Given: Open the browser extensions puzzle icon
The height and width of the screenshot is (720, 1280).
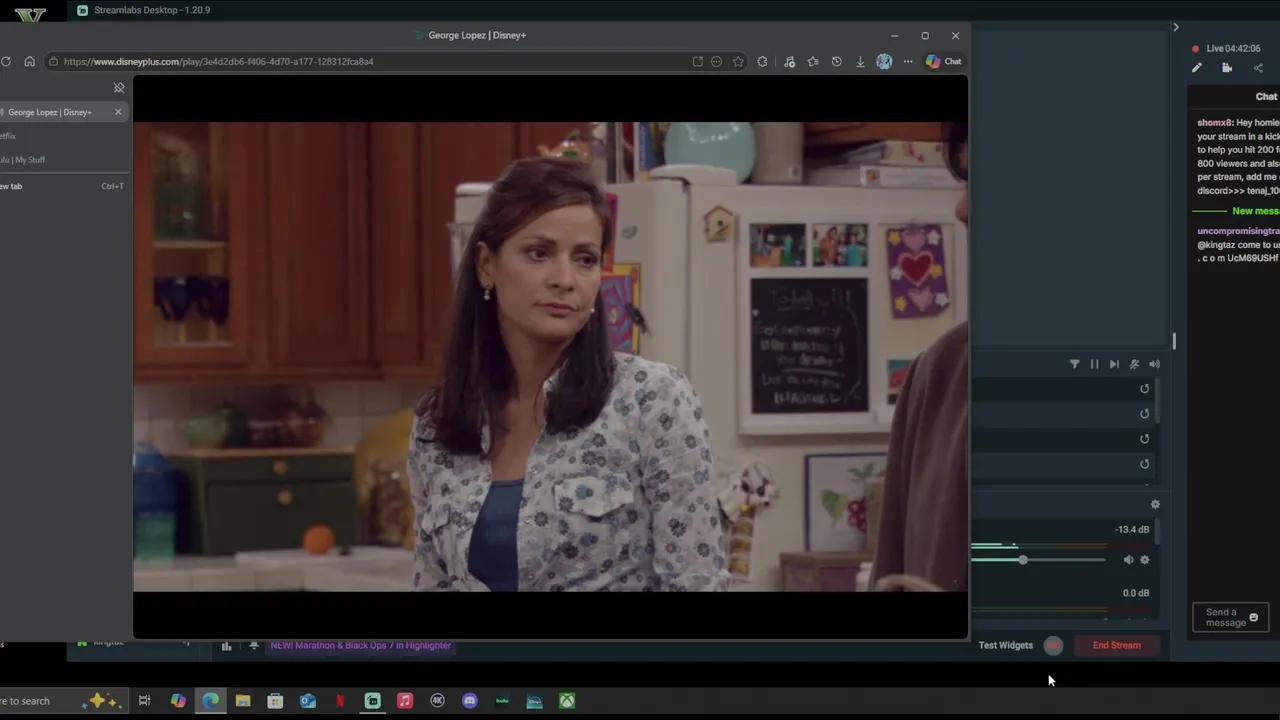Looking at the screenshot, I should click(x=763, y=61).
